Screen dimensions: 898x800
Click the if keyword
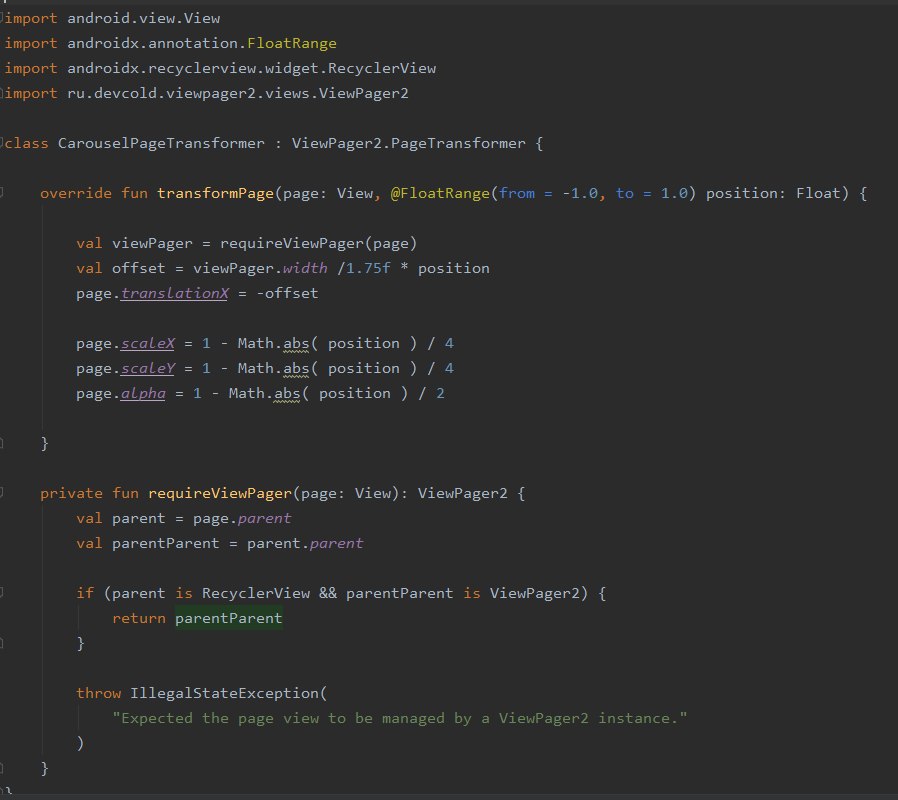click(x=85, y=593)
